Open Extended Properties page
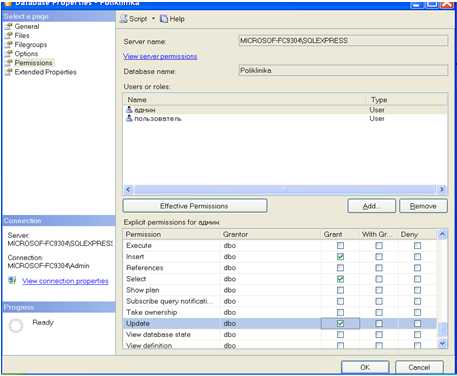This screenshot has height=376, width=457. coord(45,72)
